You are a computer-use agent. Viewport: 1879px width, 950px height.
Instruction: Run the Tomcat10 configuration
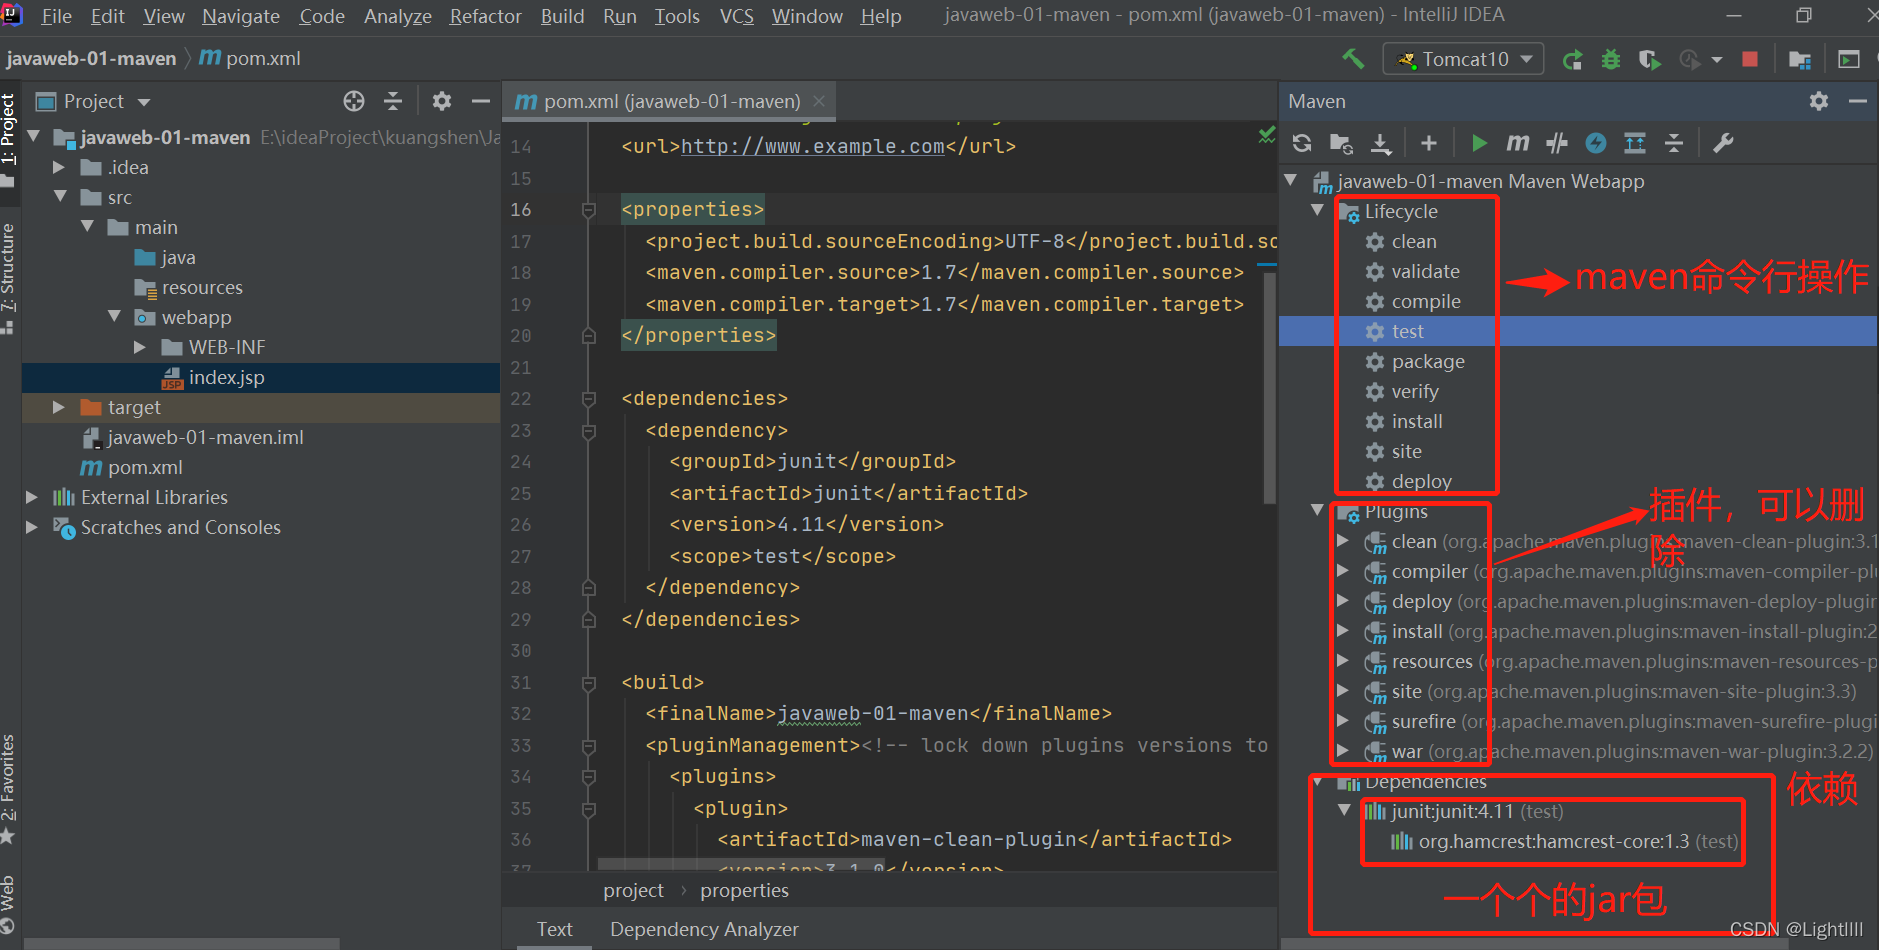click(x=1572, y=59)
